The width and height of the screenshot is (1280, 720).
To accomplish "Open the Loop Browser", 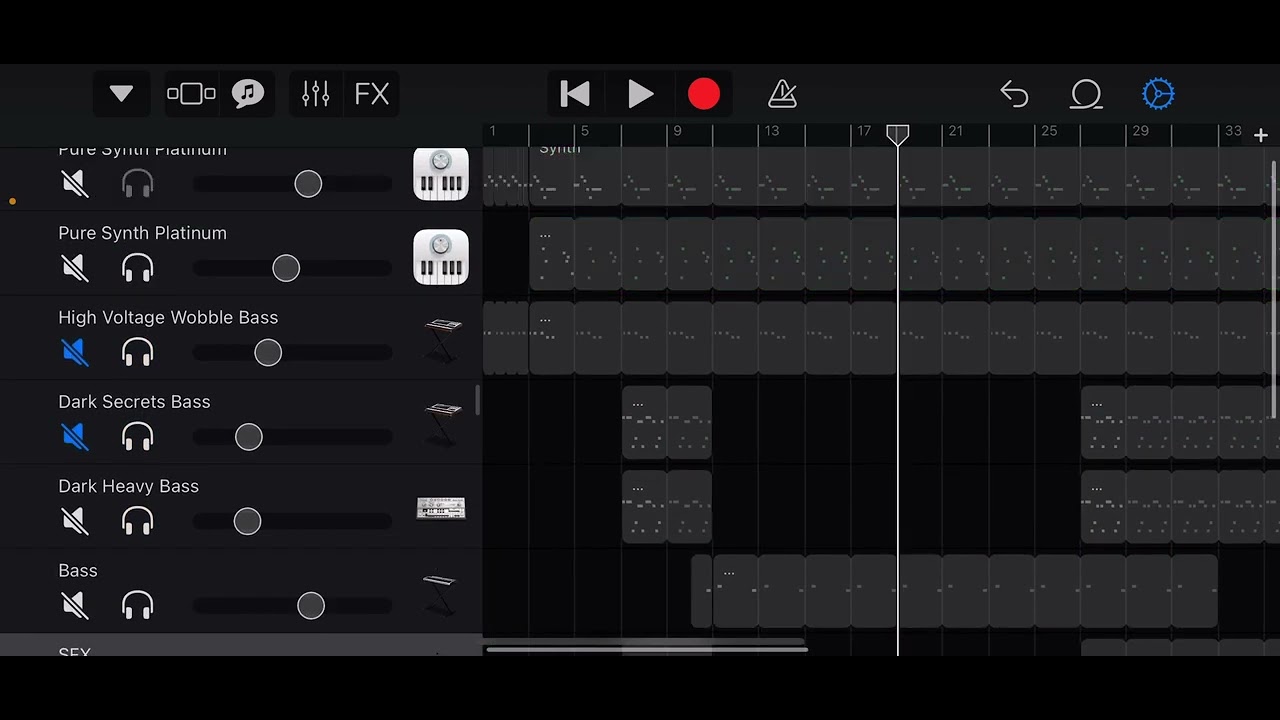I will (1086, 94).
